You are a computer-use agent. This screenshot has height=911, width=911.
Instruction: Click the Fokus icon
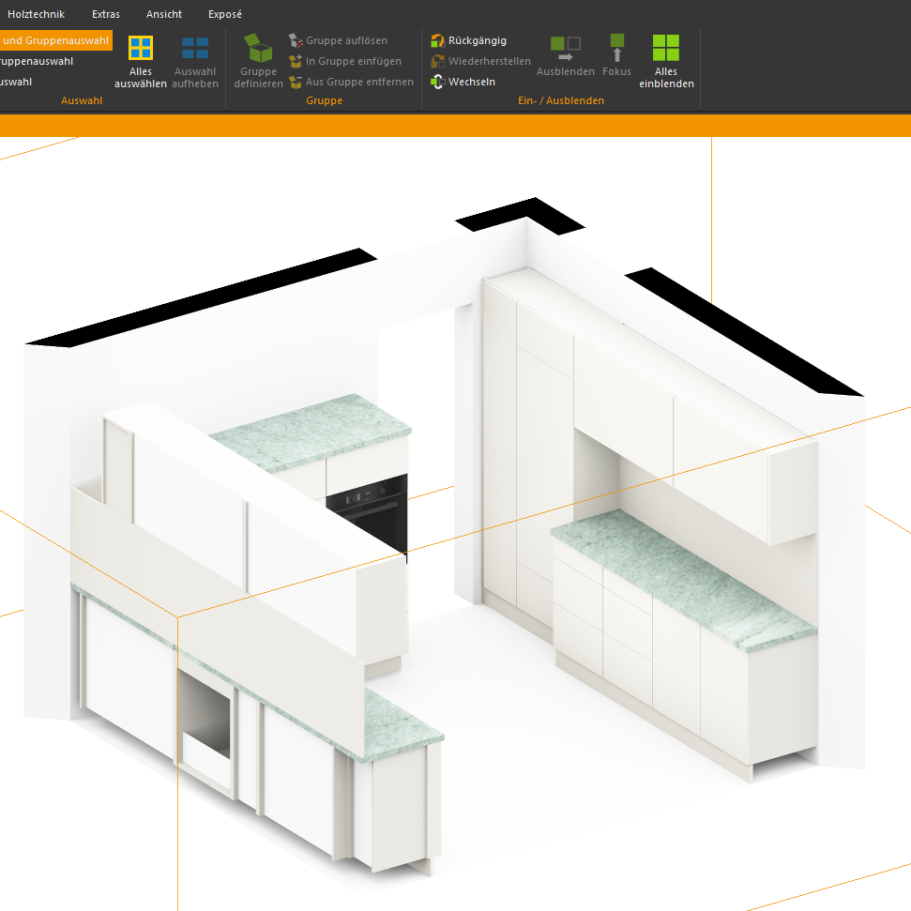pyautogui.click(x=617, y=46)
